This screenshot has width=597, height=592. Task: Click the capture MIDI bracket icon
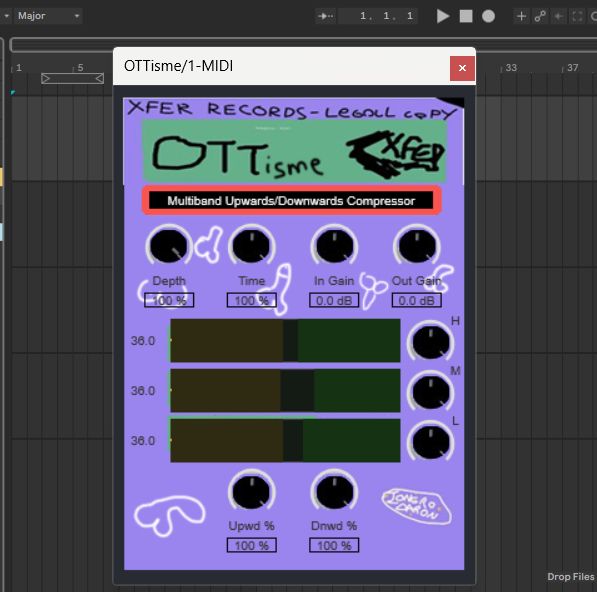(577, 16)
